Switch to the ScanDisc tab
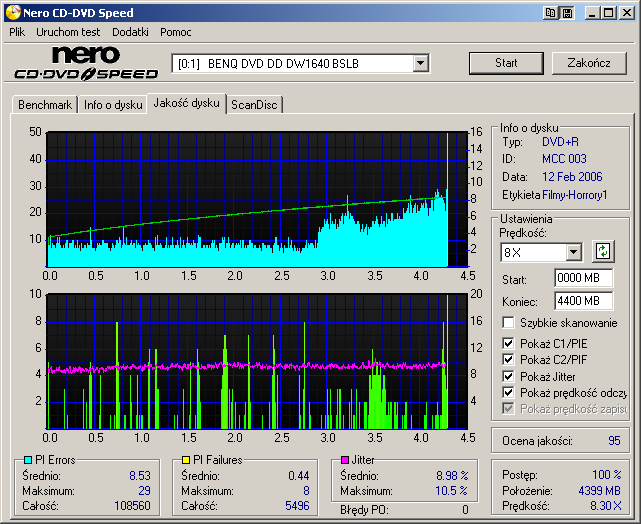Viewport: 641px width, 524px height. pos(254,105)
